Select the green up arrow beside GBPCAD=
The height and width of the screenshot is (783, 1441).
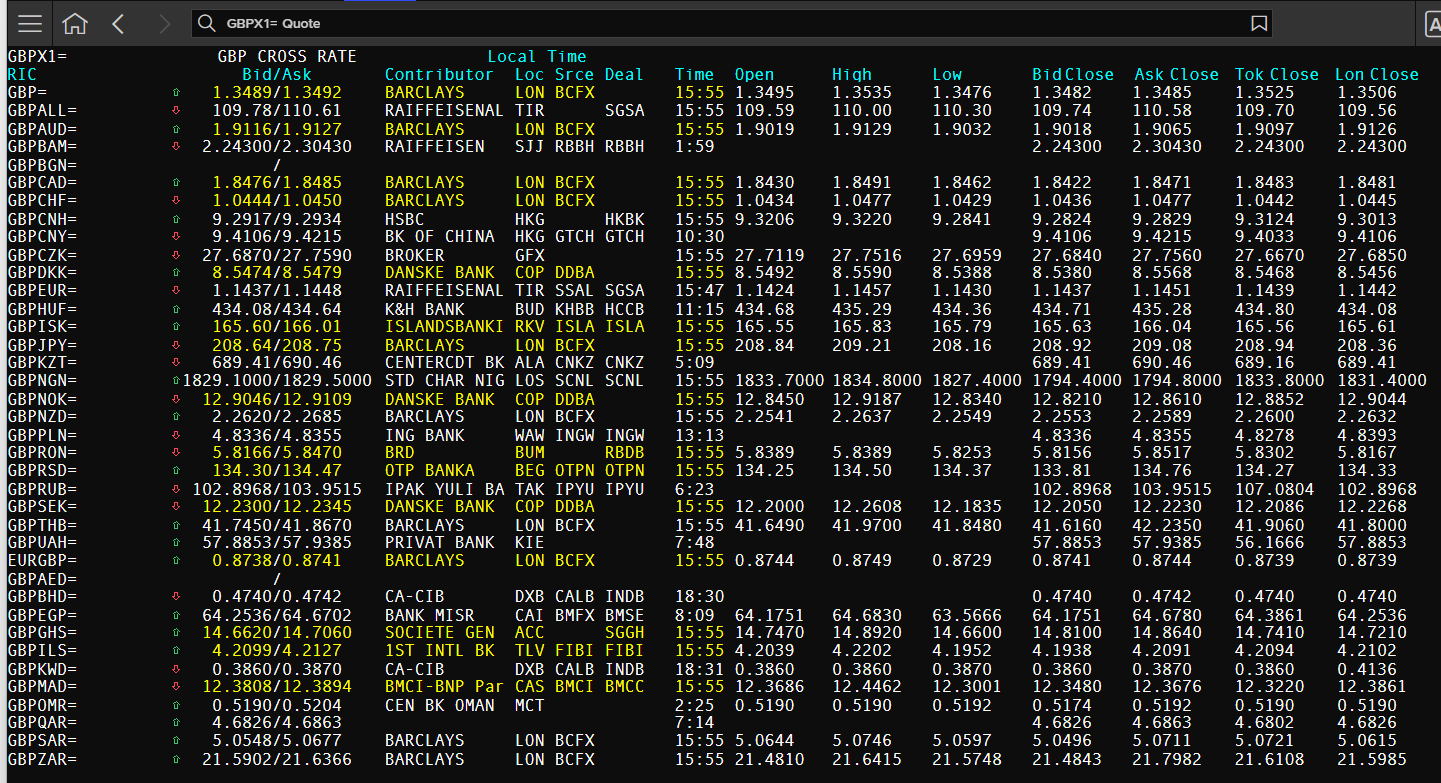(x=176, y=183)
